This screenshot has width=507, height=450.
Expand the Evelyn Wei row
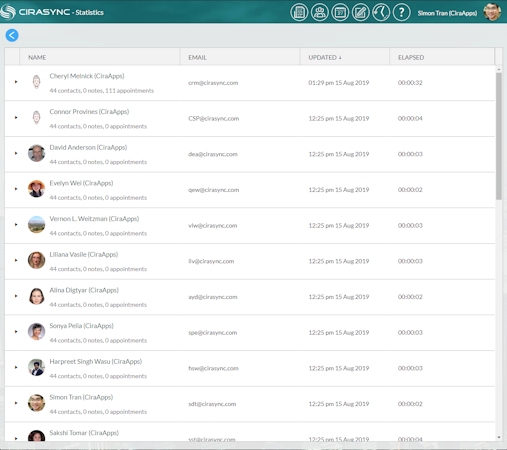[16, 189]
